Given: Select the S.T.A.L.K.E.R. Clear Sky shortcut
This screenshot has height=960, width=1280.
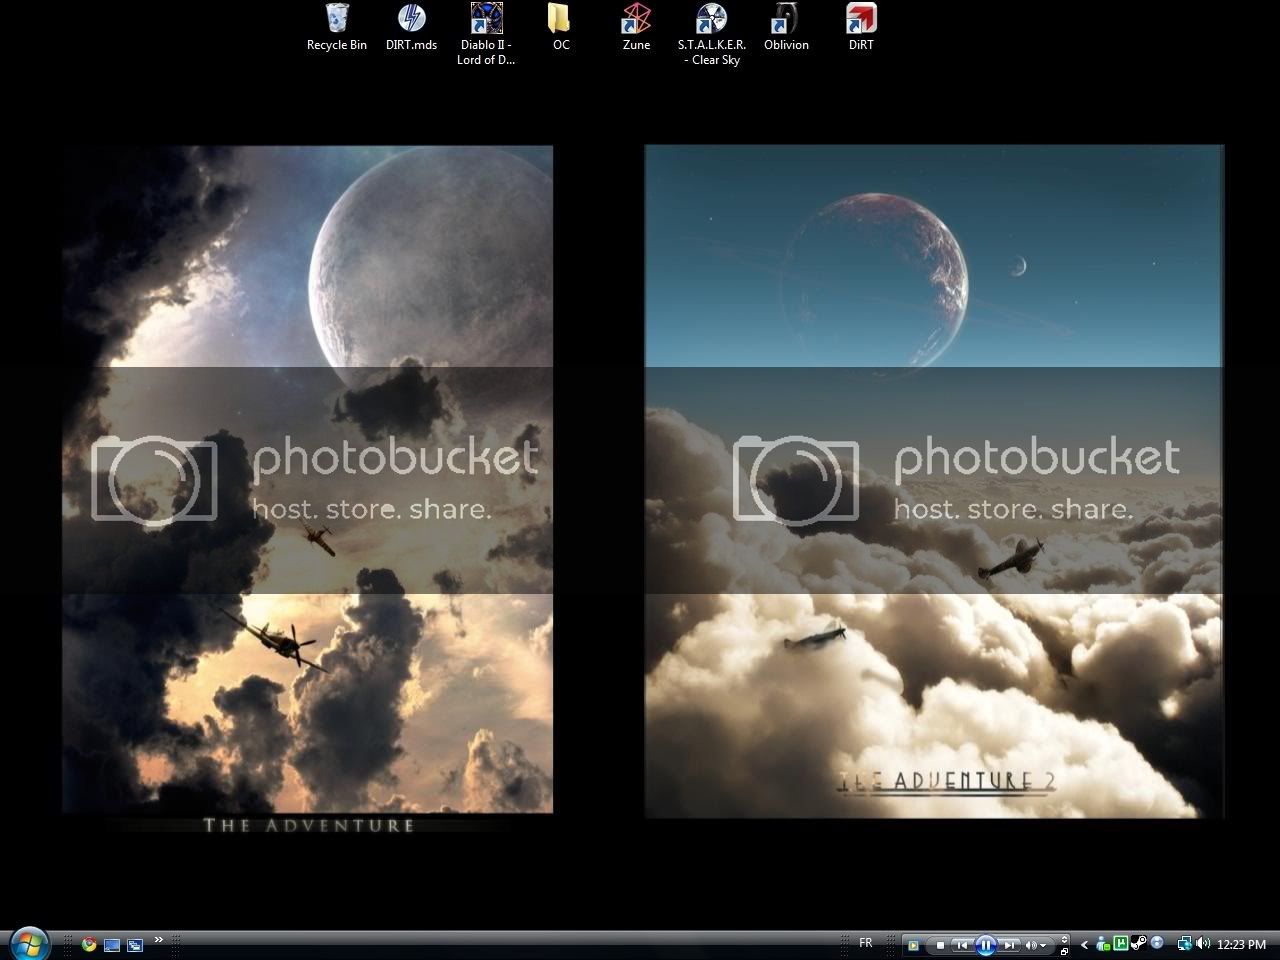Looking at the screenshot, I should click(x=711, y=34).
